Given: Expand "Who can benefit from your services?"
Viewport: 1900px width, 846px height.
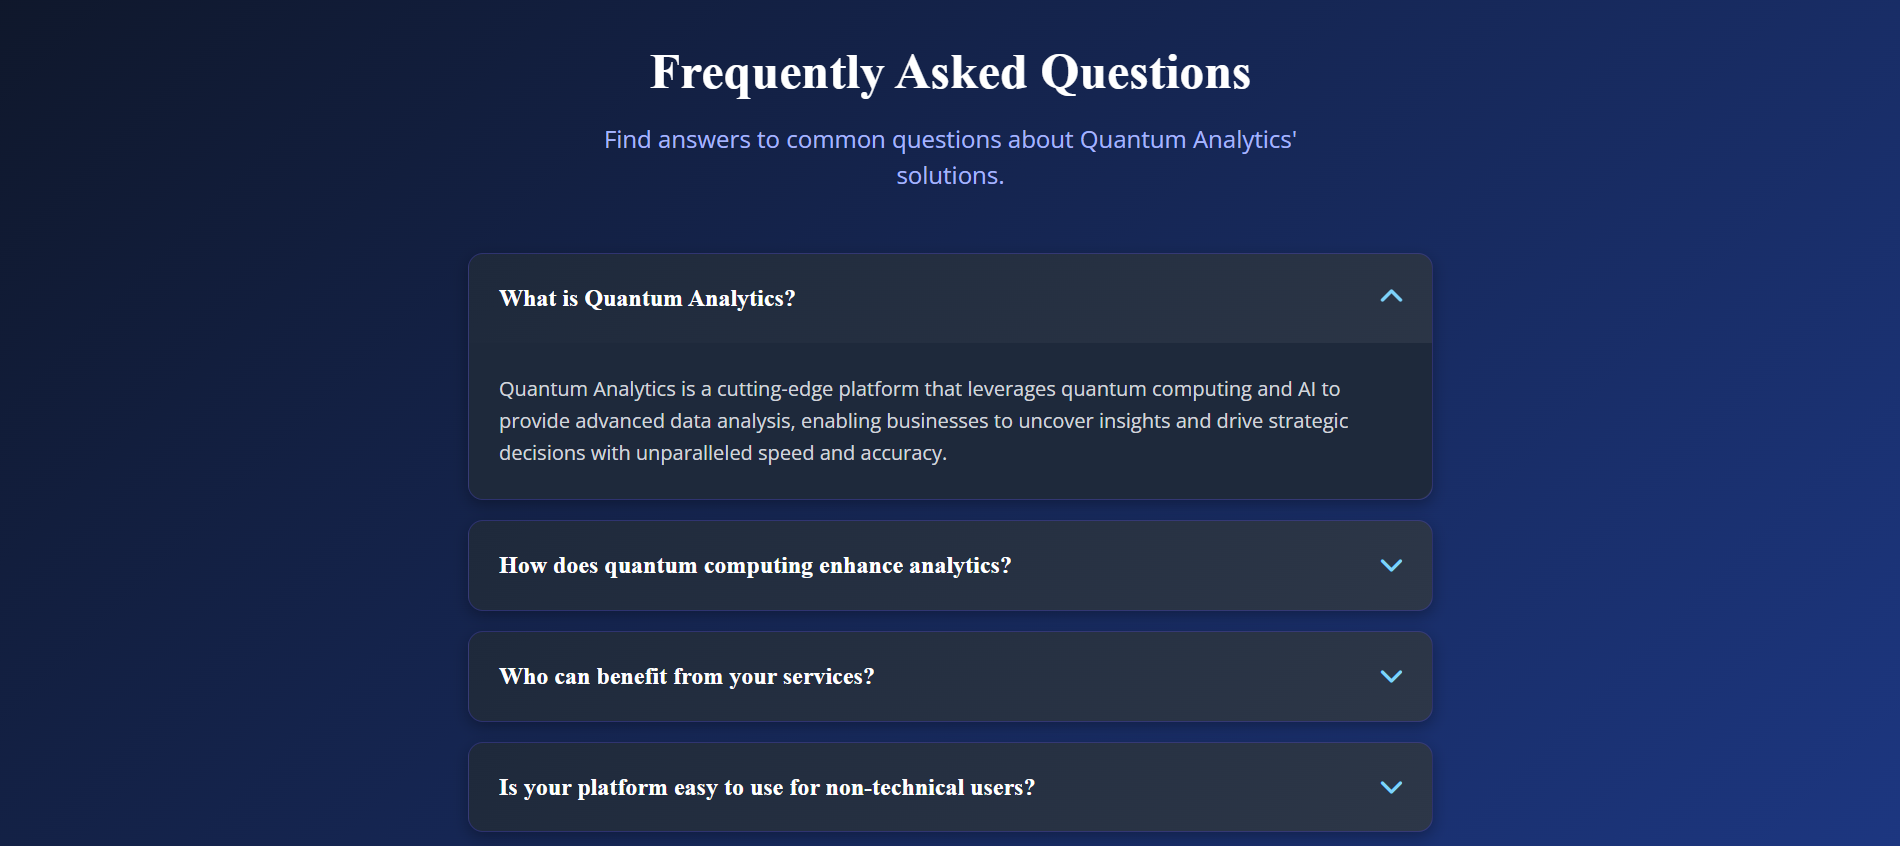Looking at the screenshot, I should [x=686, y=676].
